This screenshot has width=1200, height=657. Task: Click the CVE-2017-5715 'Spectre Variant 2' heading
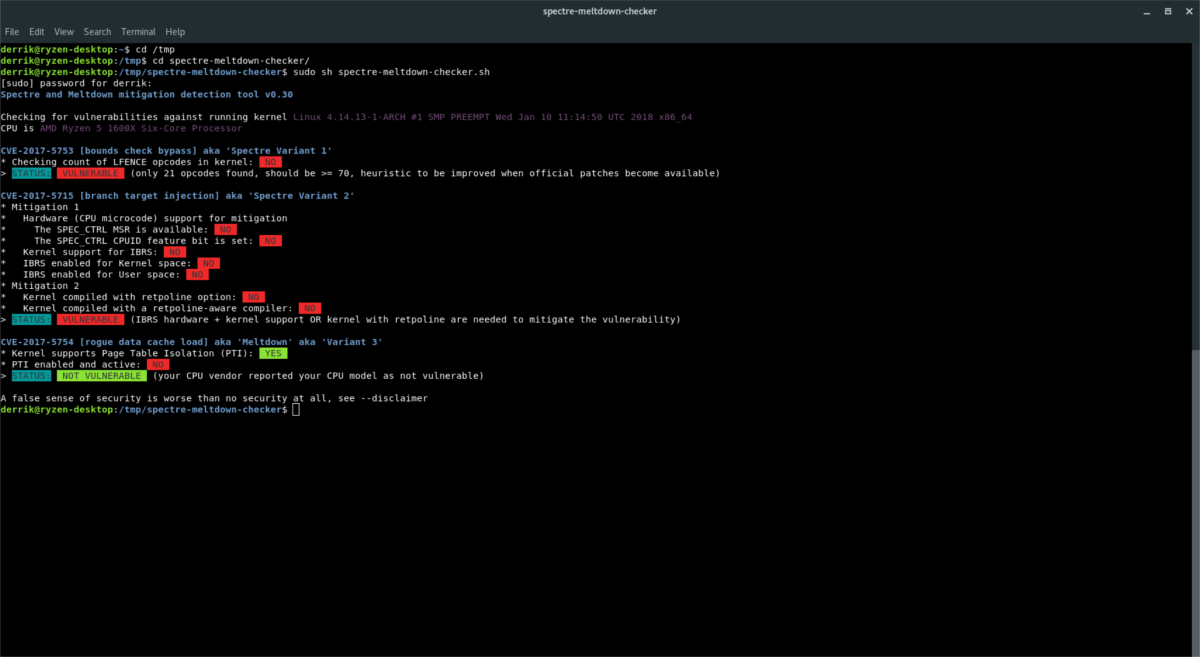pyautogui.click(x=177, y=195)
